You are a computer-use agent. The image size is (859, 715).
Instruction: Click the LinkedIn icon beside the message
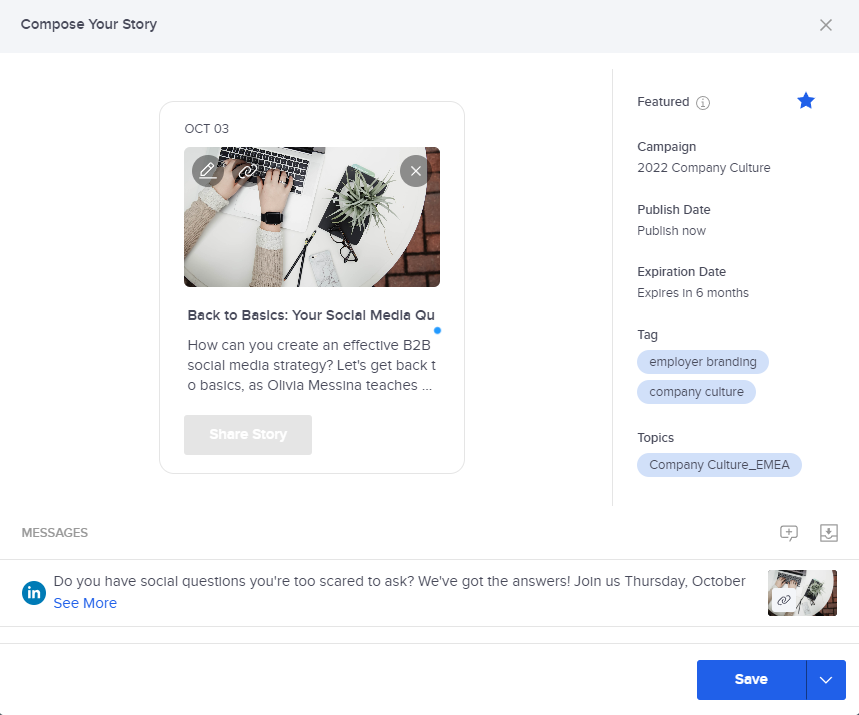coord(34,593)
